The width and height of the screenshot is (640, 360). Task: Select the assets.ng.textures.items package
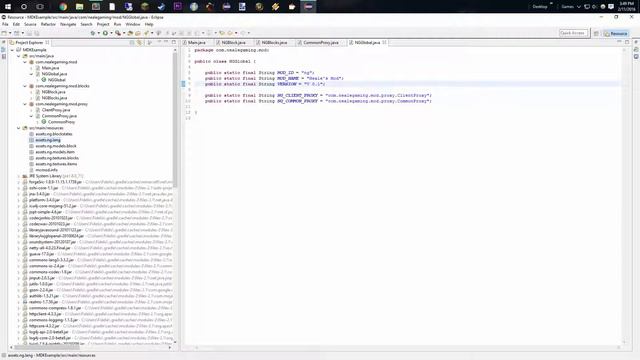point(56,164)
